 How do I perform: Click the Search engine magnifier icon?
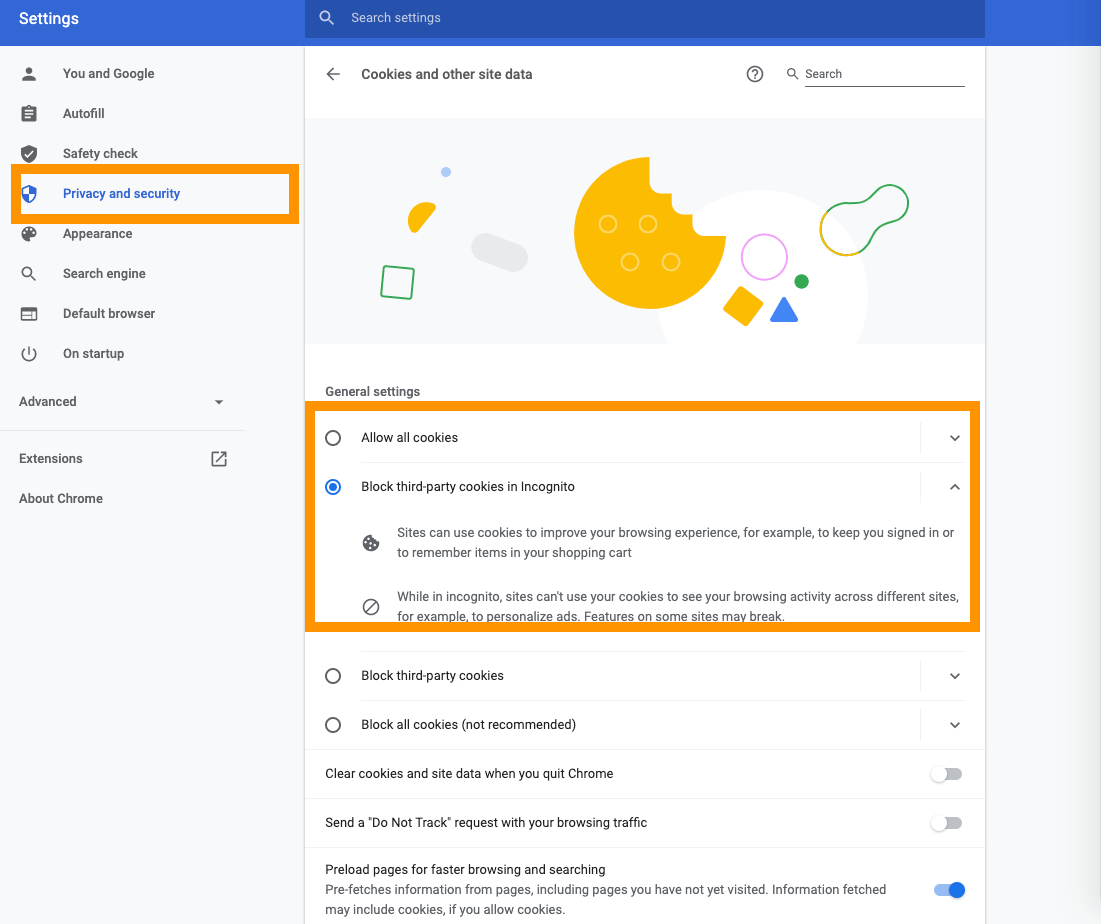pos(29,274)
